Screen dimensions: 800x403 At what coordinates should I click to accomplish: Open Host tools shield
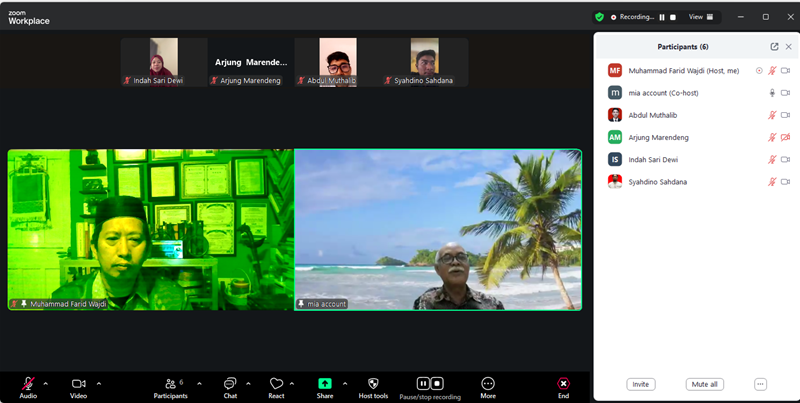(x=373, y=388)
